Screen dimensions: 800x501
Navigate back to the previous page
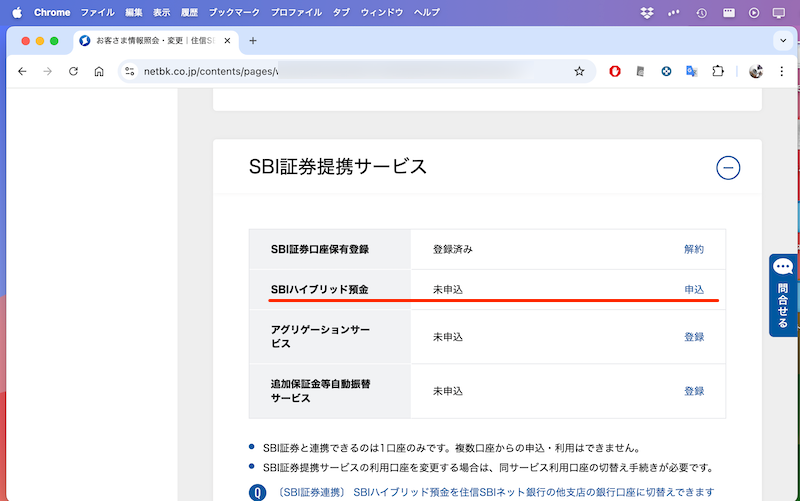coord(22,72)
